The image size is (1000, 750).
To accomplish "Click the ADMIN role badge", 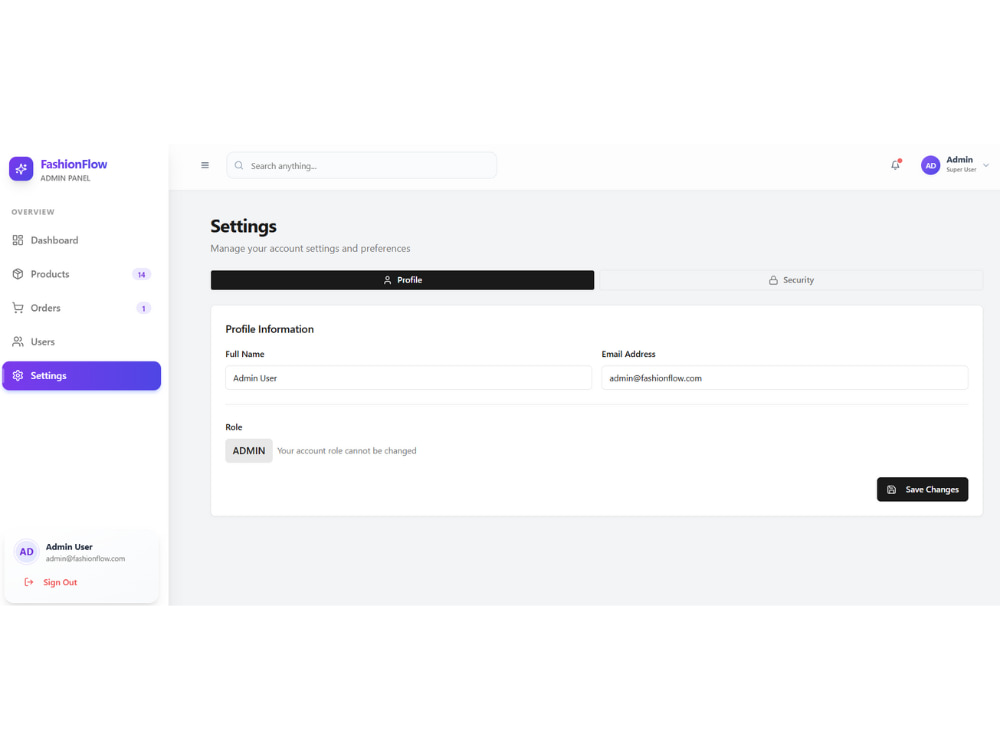I will (x=249, y=451).
